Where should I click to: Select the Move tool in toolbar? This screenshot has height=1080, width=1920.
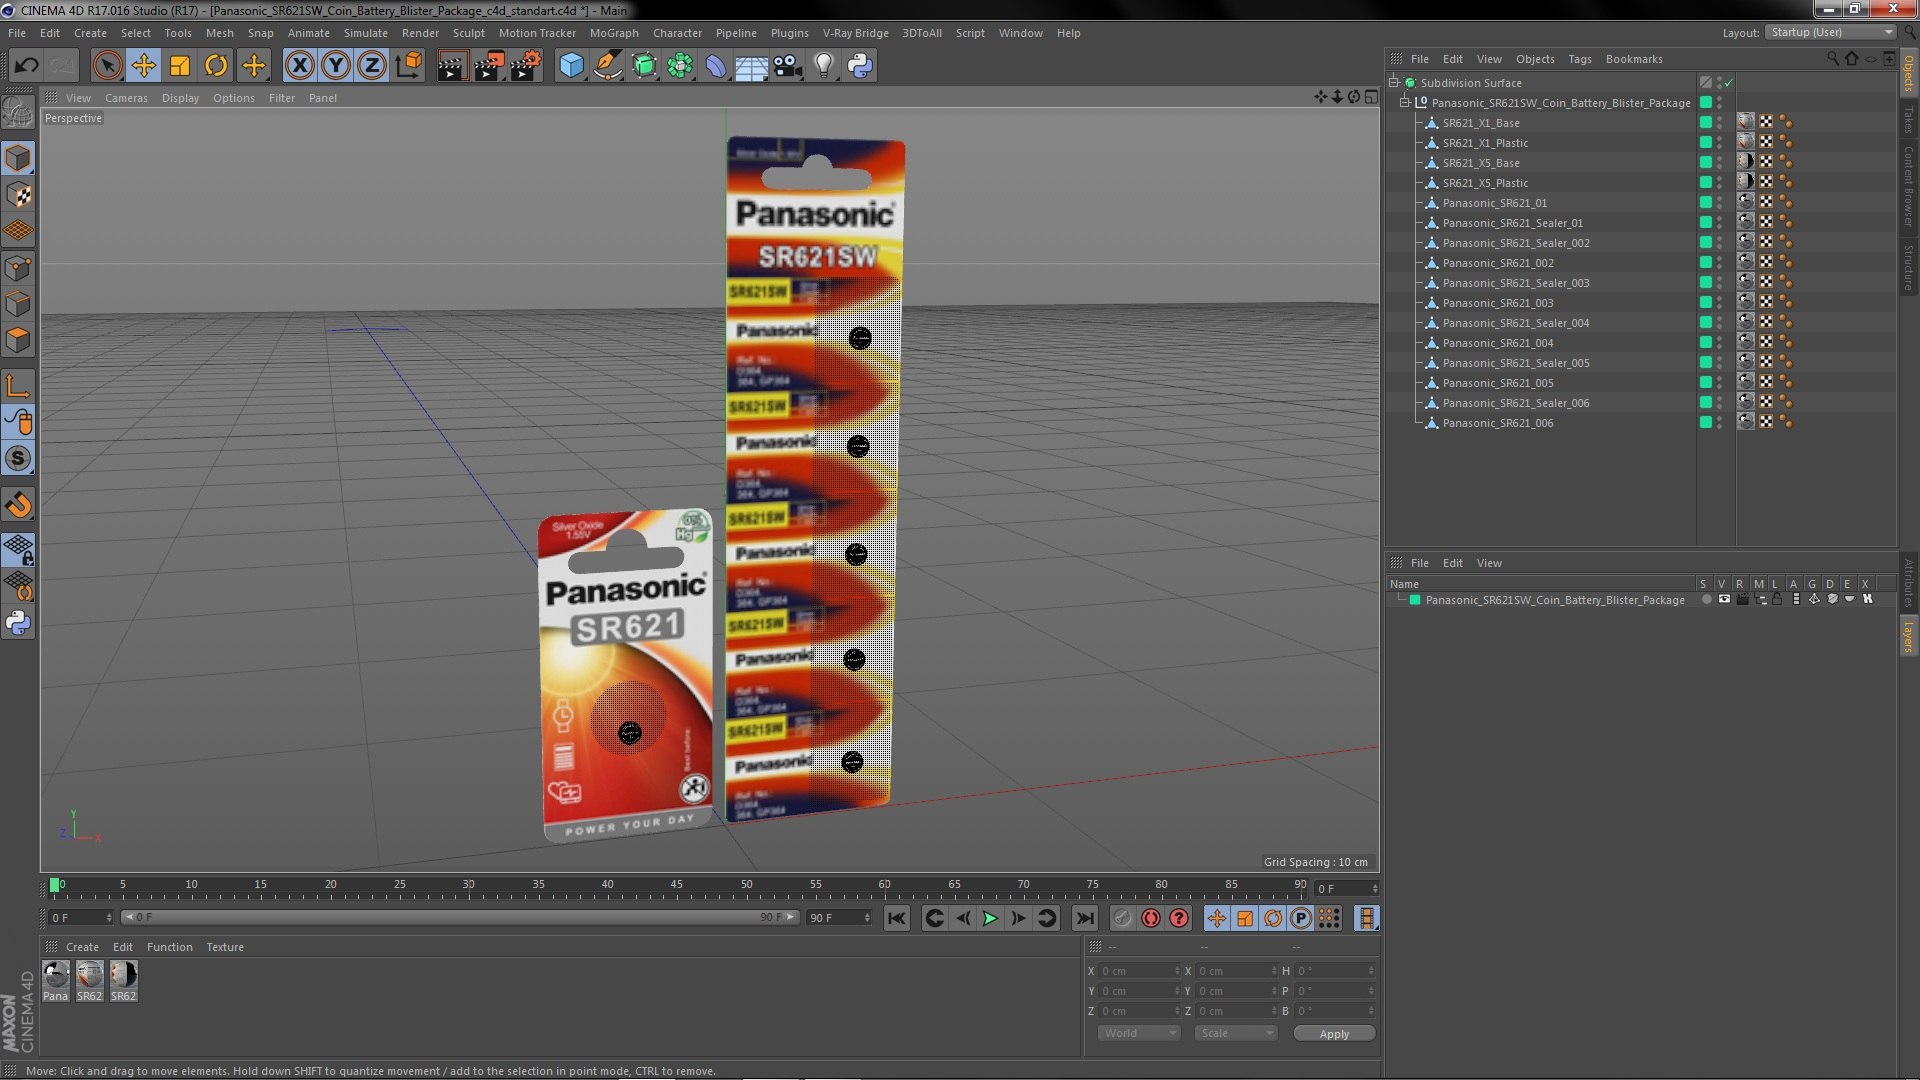[x=143, y=66]
